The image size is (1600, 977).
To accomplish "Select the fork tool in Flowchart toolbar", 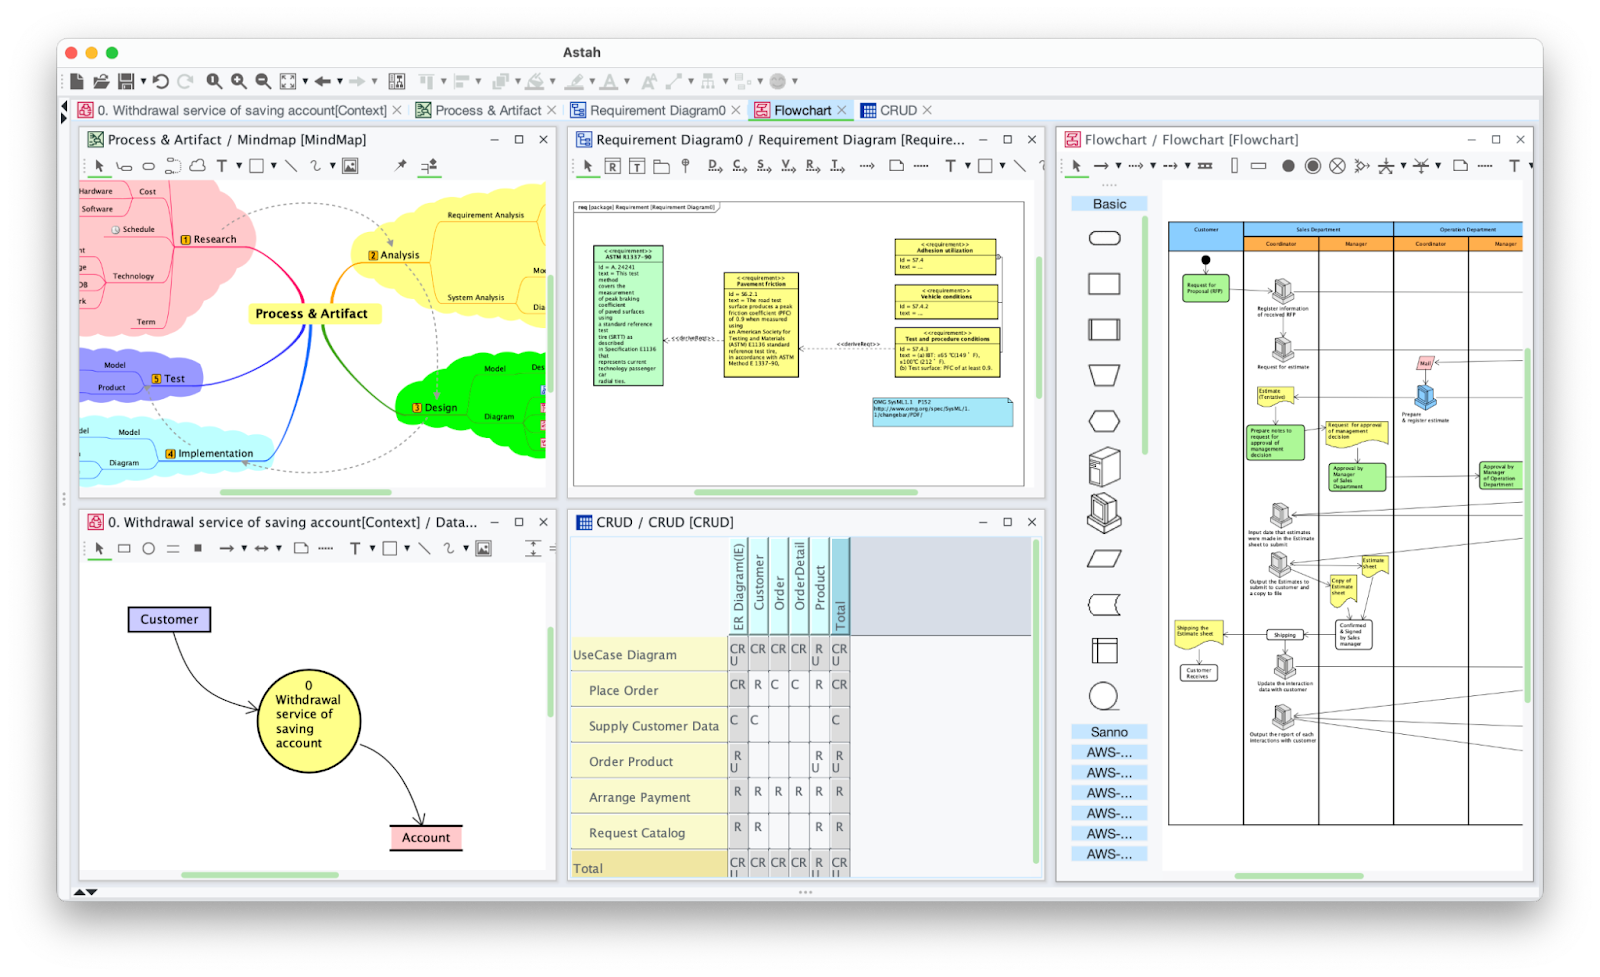I will pyautogui.click(x=1386, y=166).
